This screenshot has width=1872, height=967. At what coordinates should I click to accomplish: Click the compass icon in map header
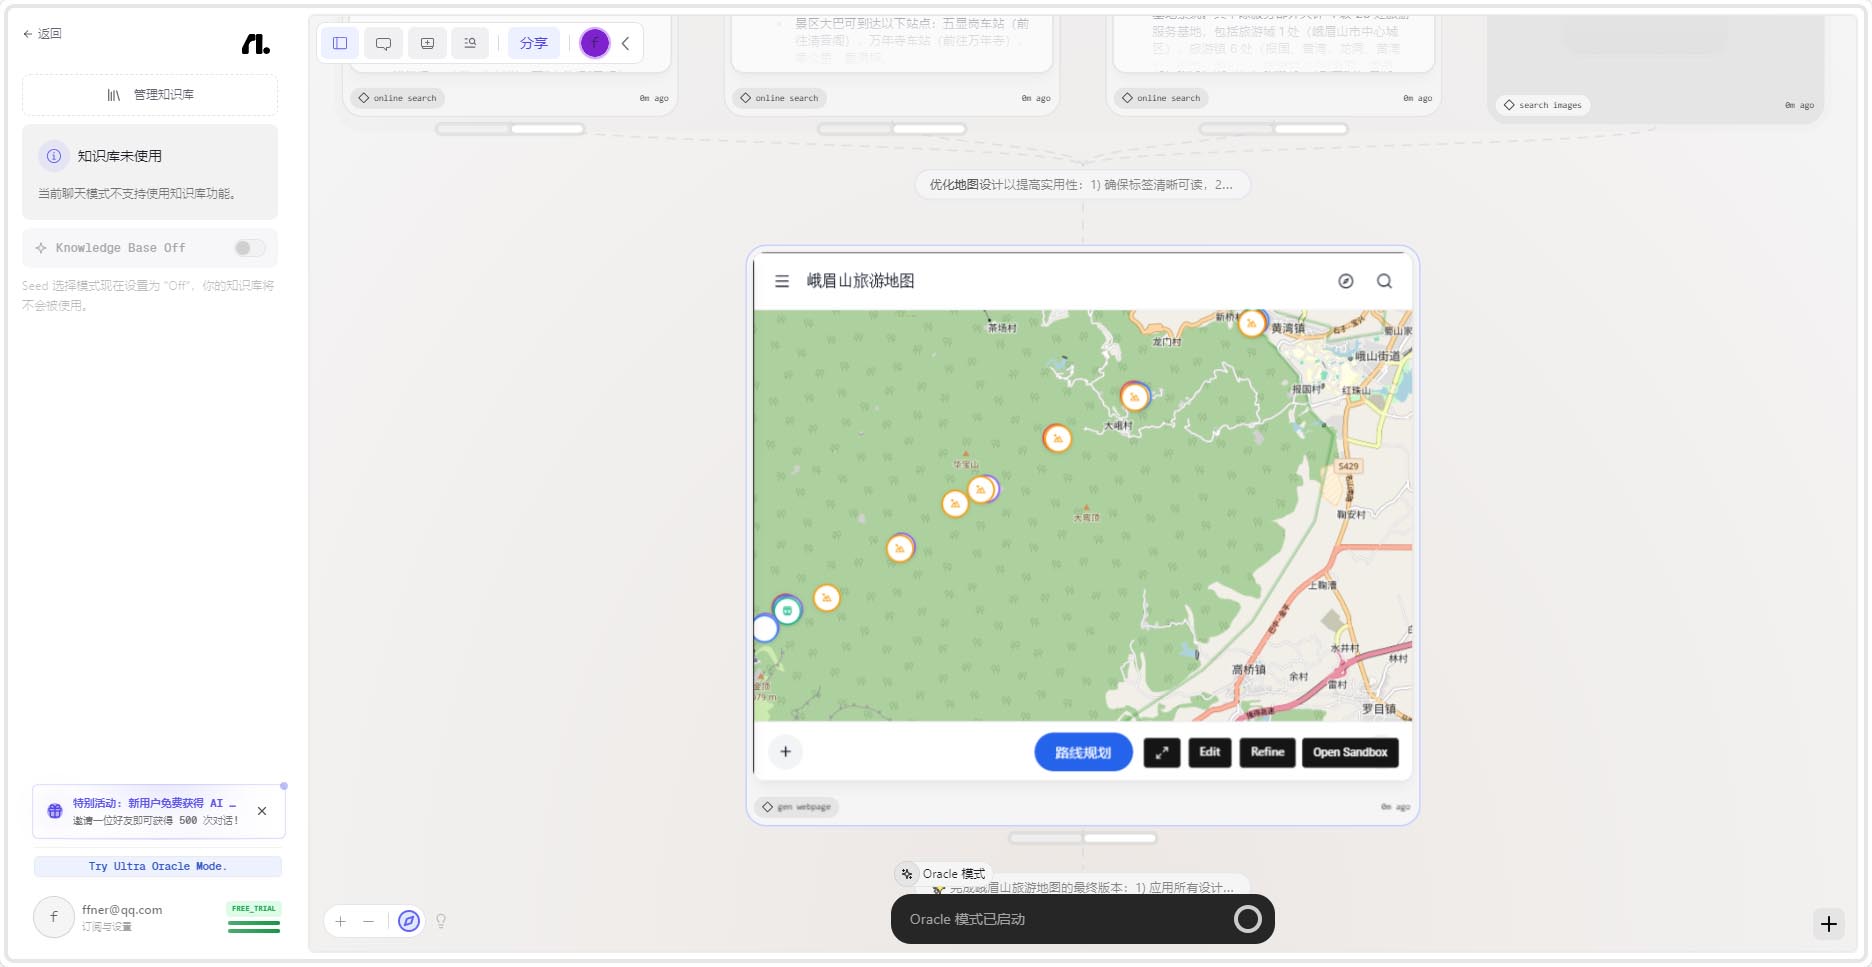tap(1346, 281)
